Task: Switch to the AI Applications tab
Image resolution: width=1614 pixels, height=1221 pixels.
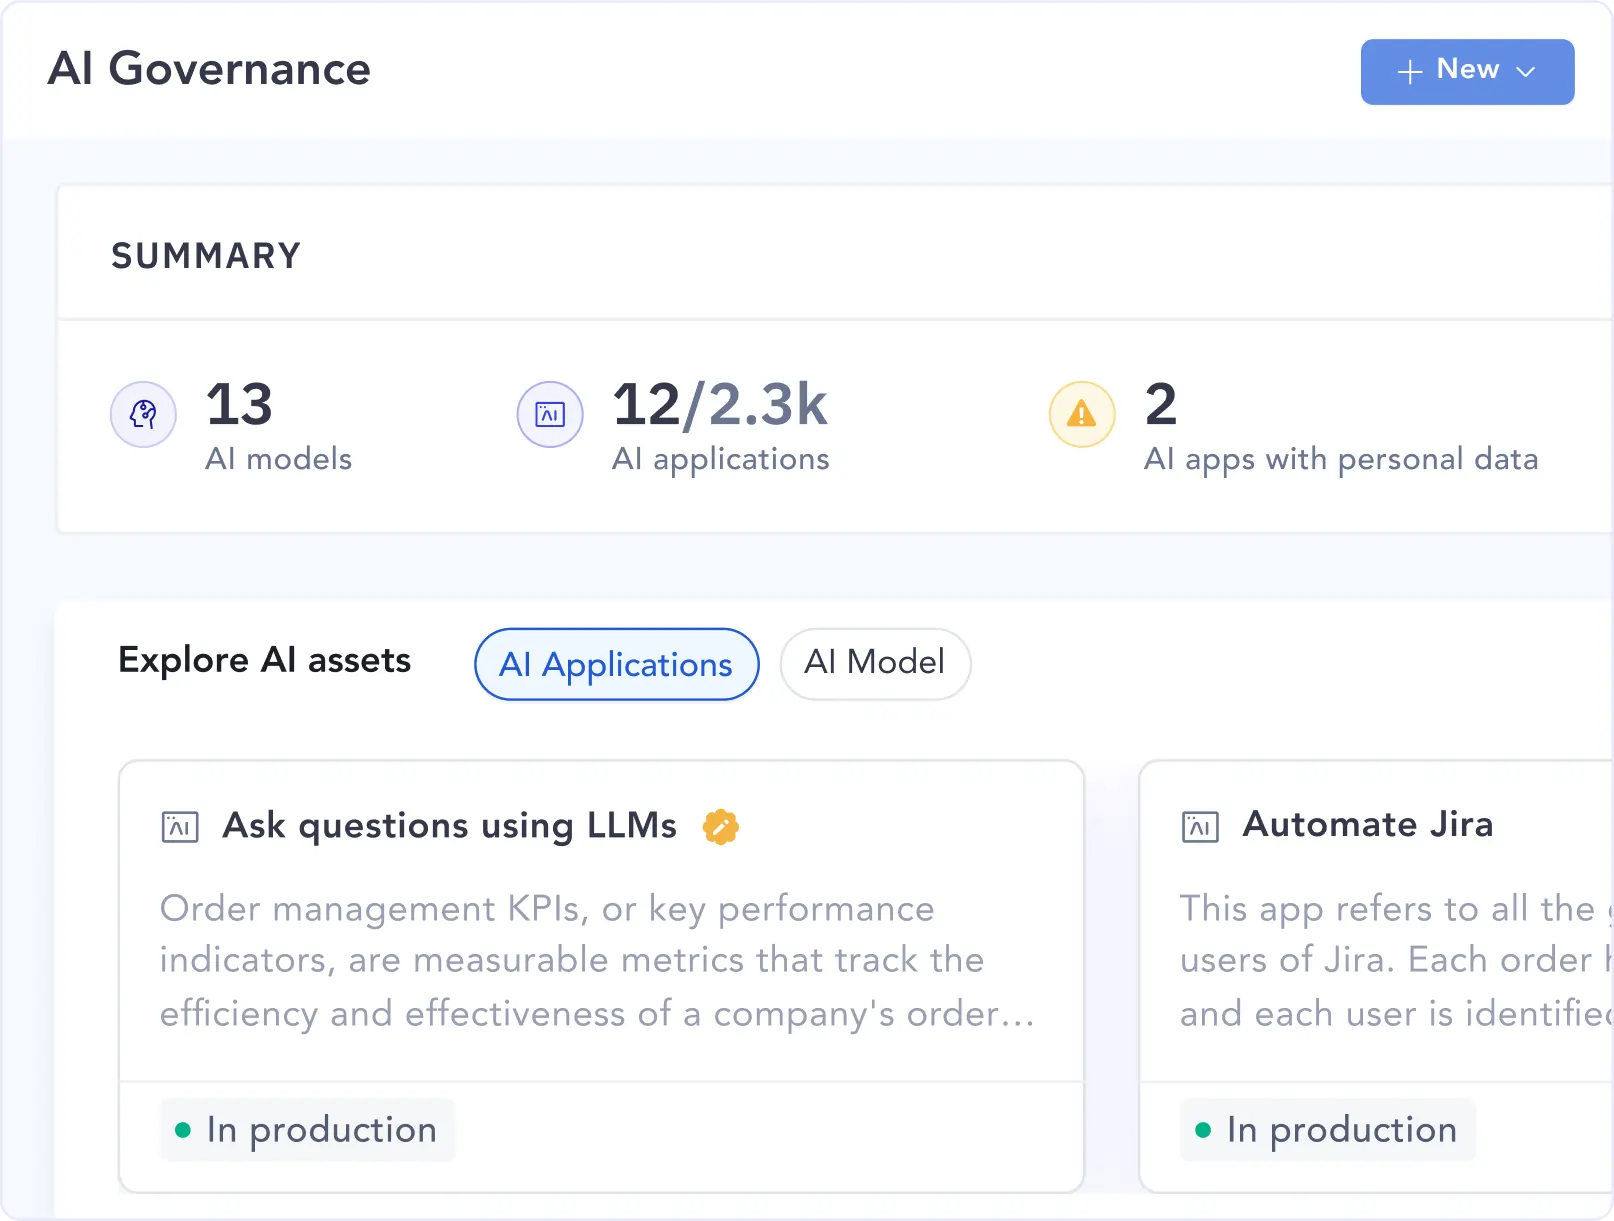Action: click(616, 664)
